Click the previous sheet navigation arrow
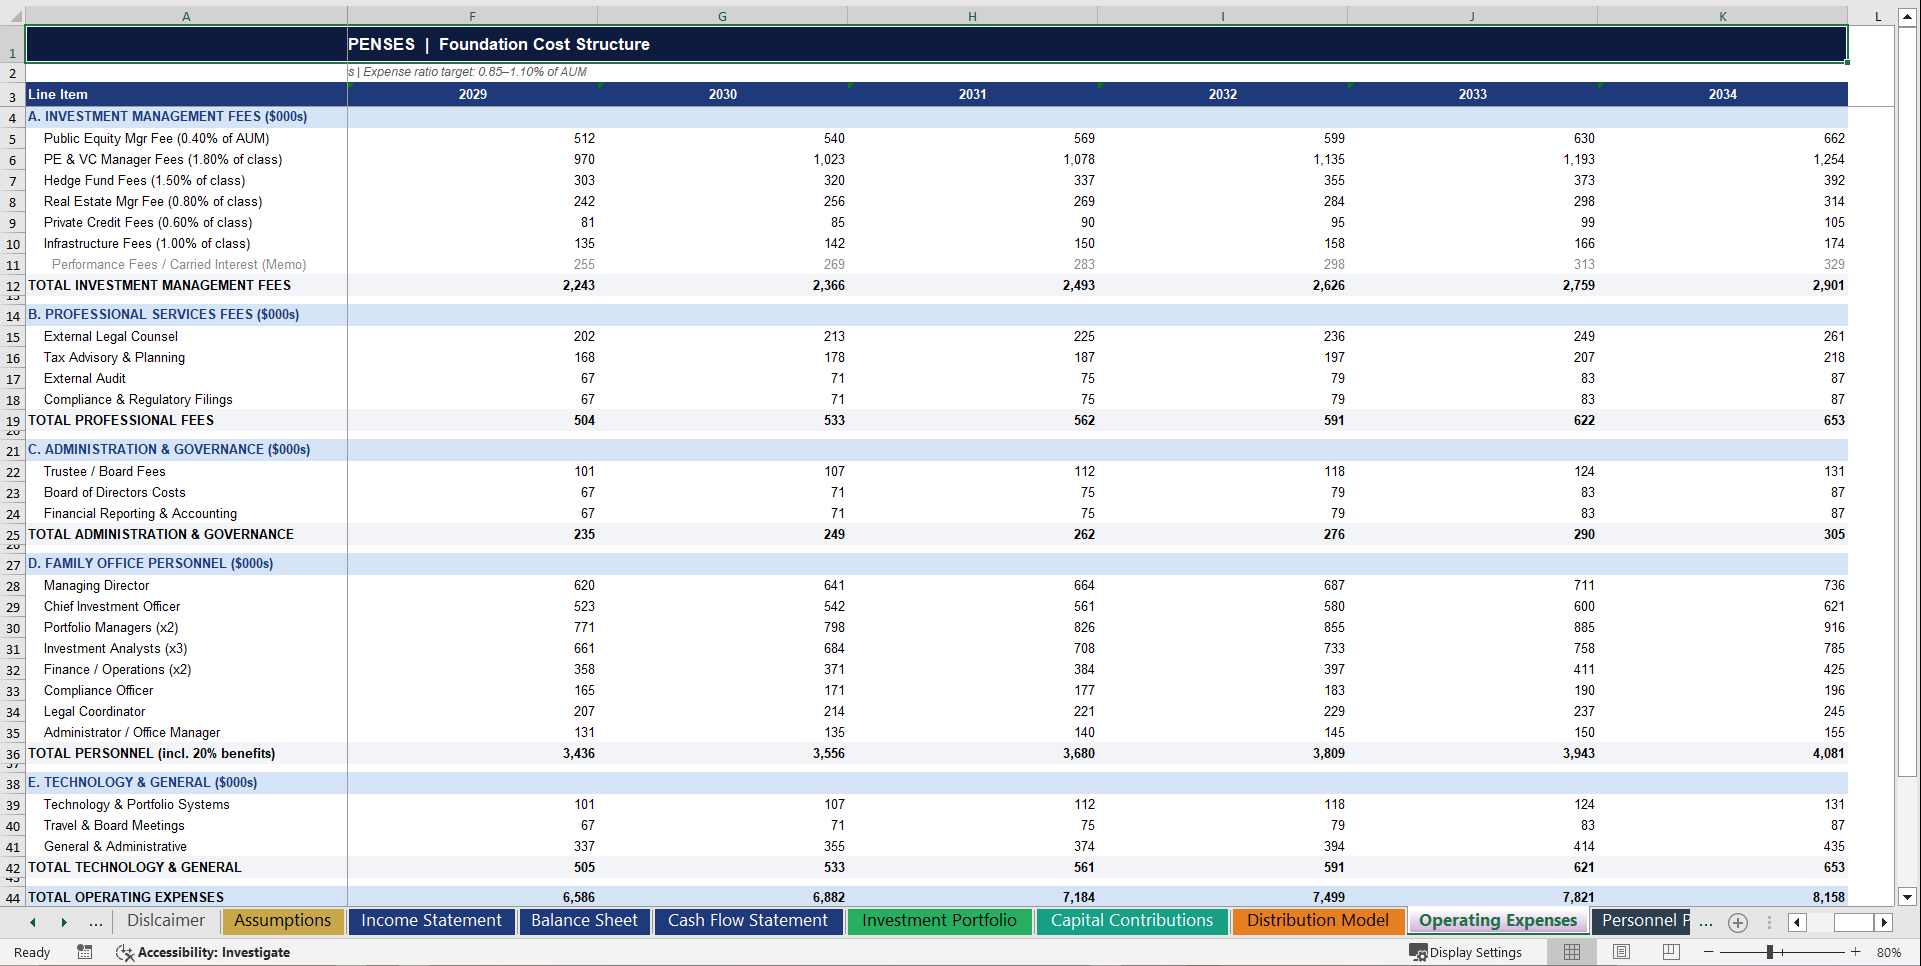Screen dimensions: 1921x966 click(x=33, y=922)
